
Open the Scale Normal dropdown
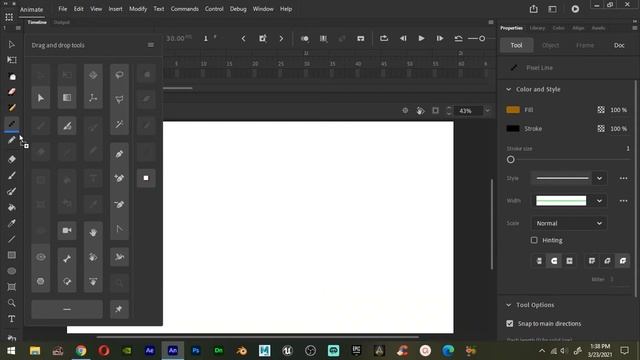tap(569, 223)
